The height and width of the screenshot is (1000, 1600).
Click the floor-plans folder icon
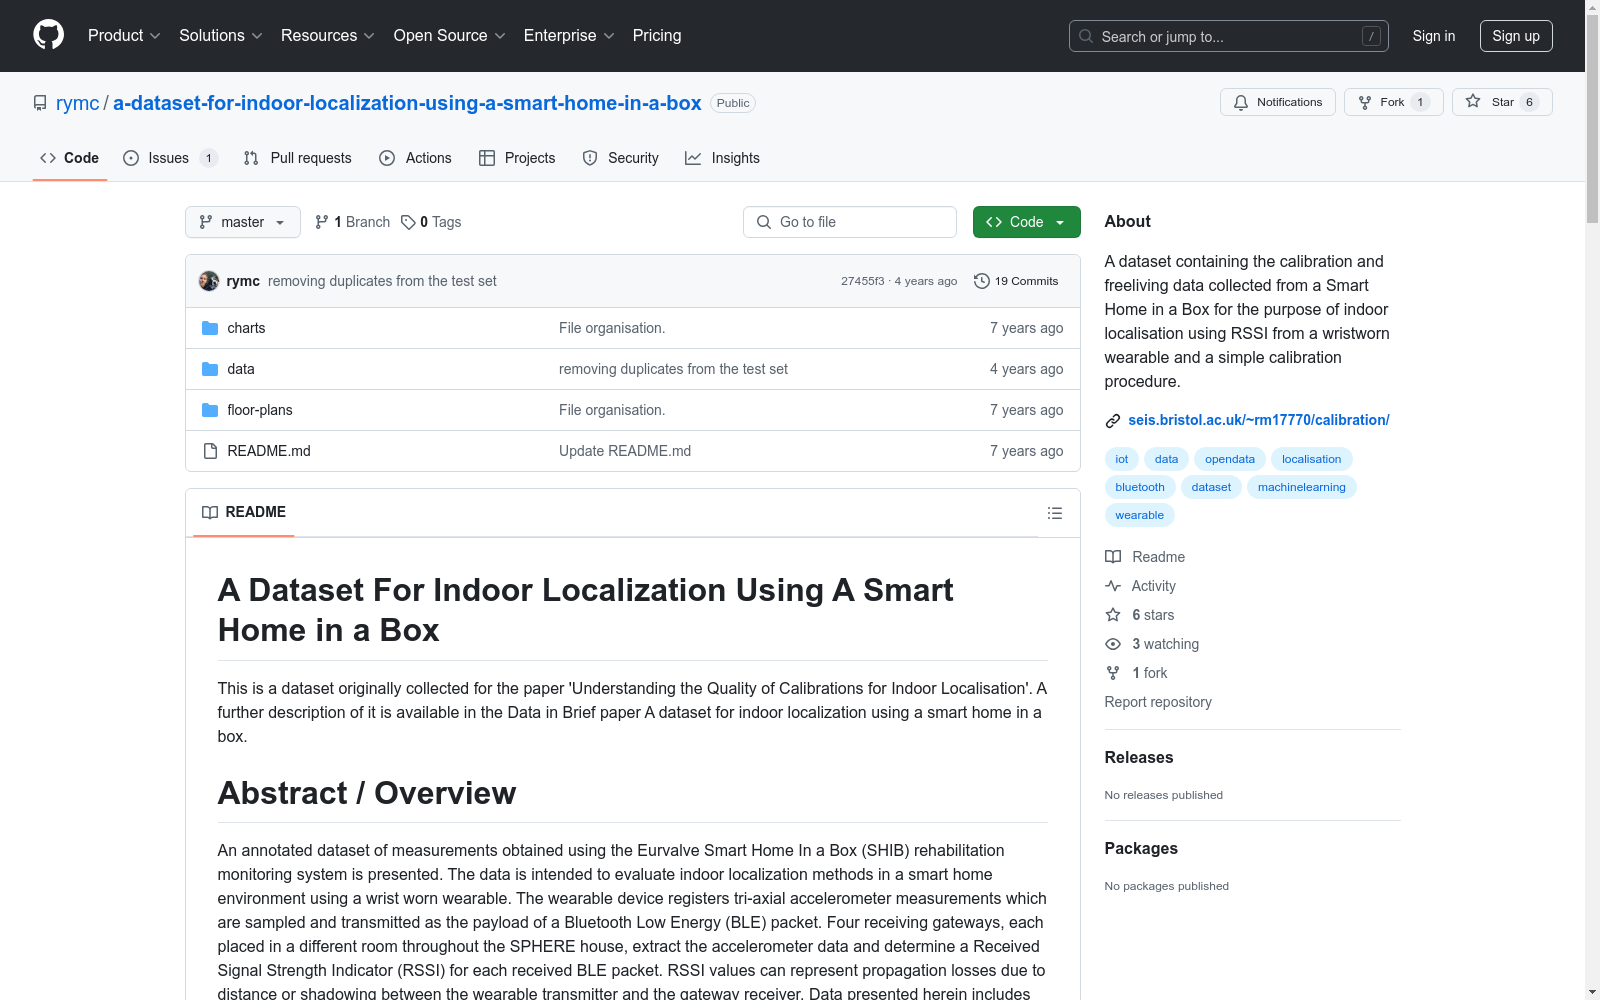210,410
